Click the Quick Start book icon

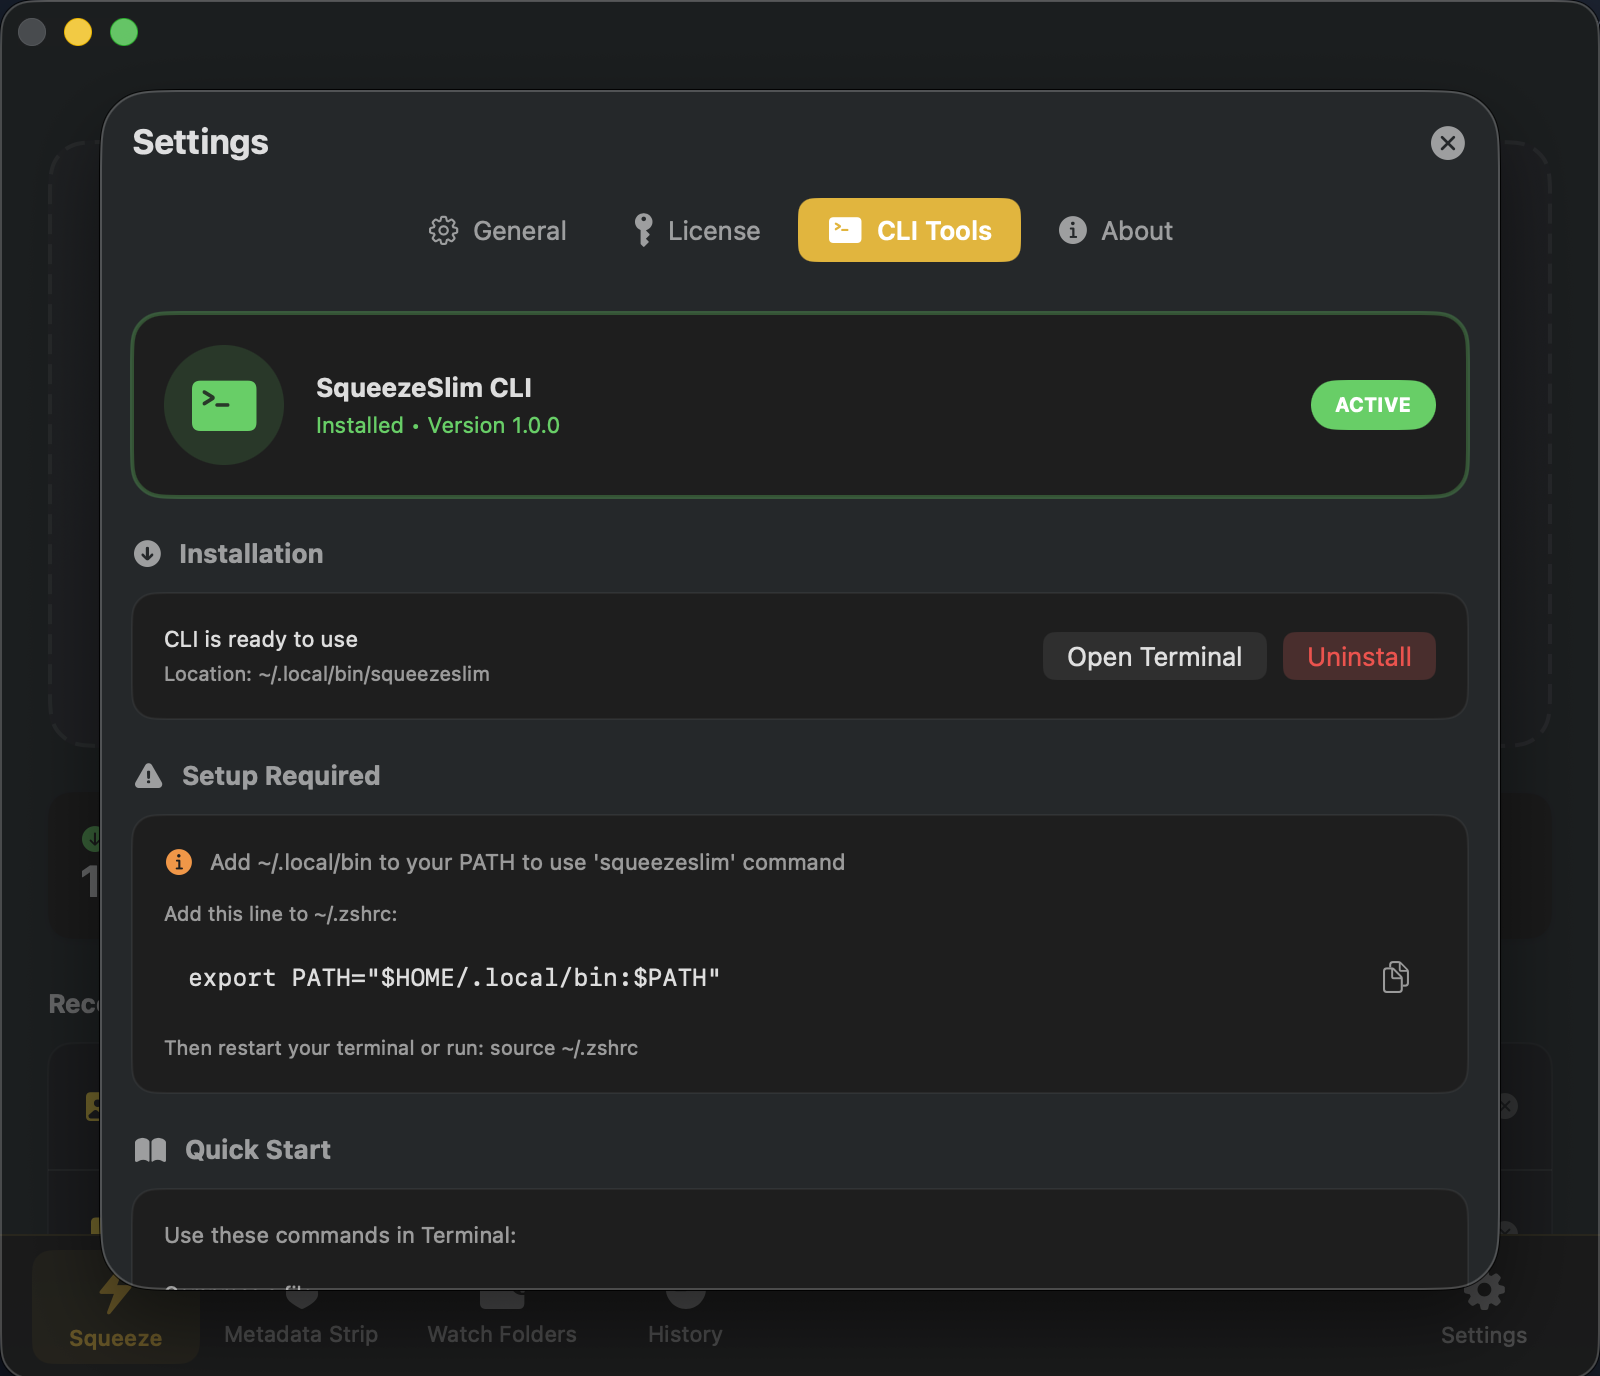point(150,1149)
